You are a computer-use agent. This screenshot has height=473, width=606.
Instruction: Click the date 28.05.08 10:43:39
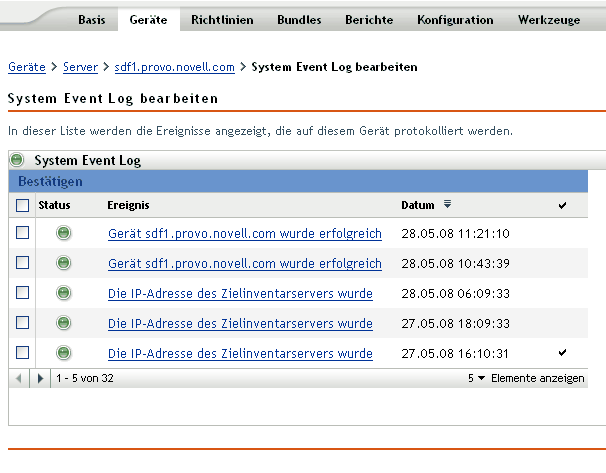[455, 264]
